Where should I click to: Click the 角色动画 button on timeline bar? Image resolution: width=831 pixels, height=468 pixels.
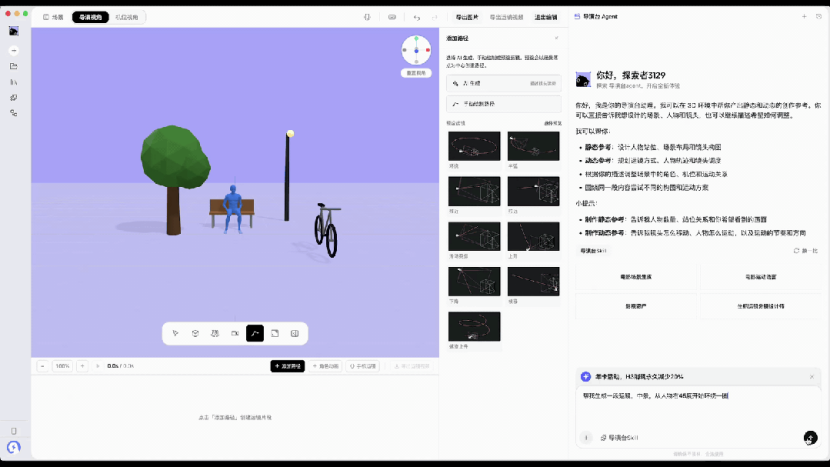(x=325, y=366)
